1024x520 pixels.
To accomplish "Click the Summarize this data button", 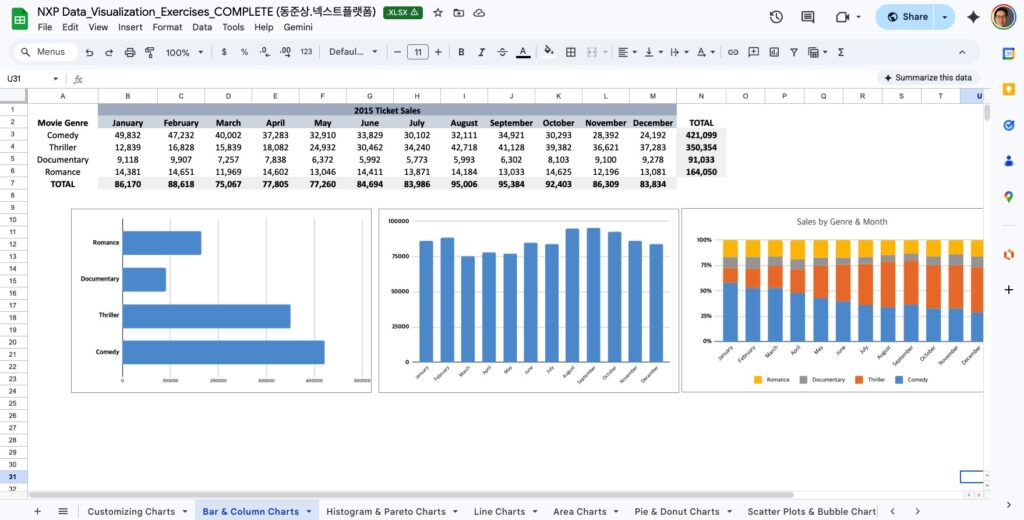I will point(926,78).
